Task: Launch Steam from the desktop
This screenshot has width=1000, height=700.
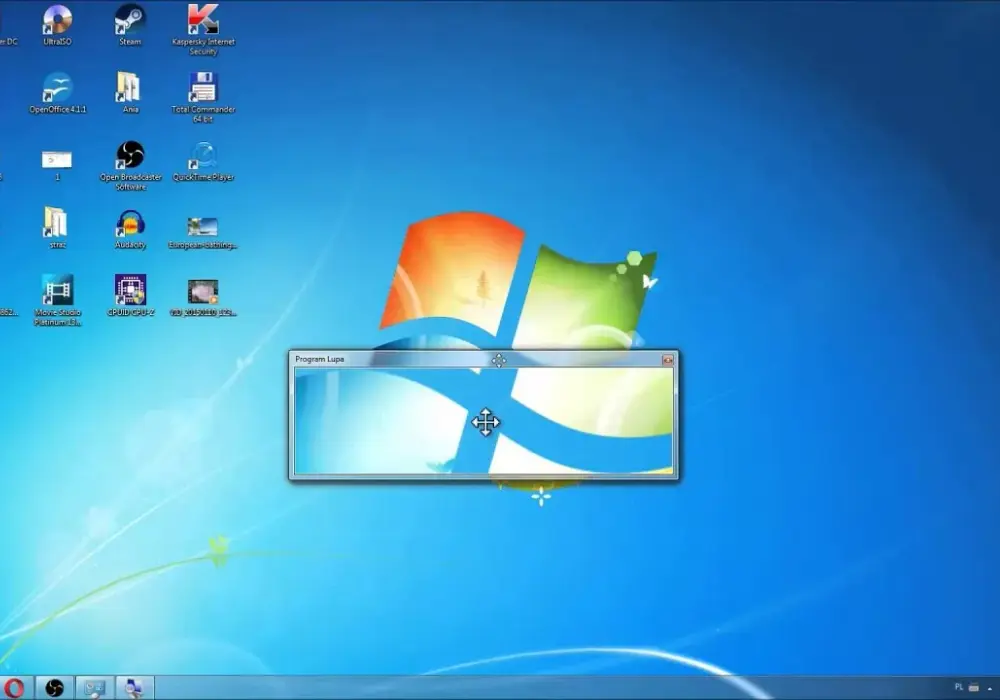Action: (x=130, y=24)
